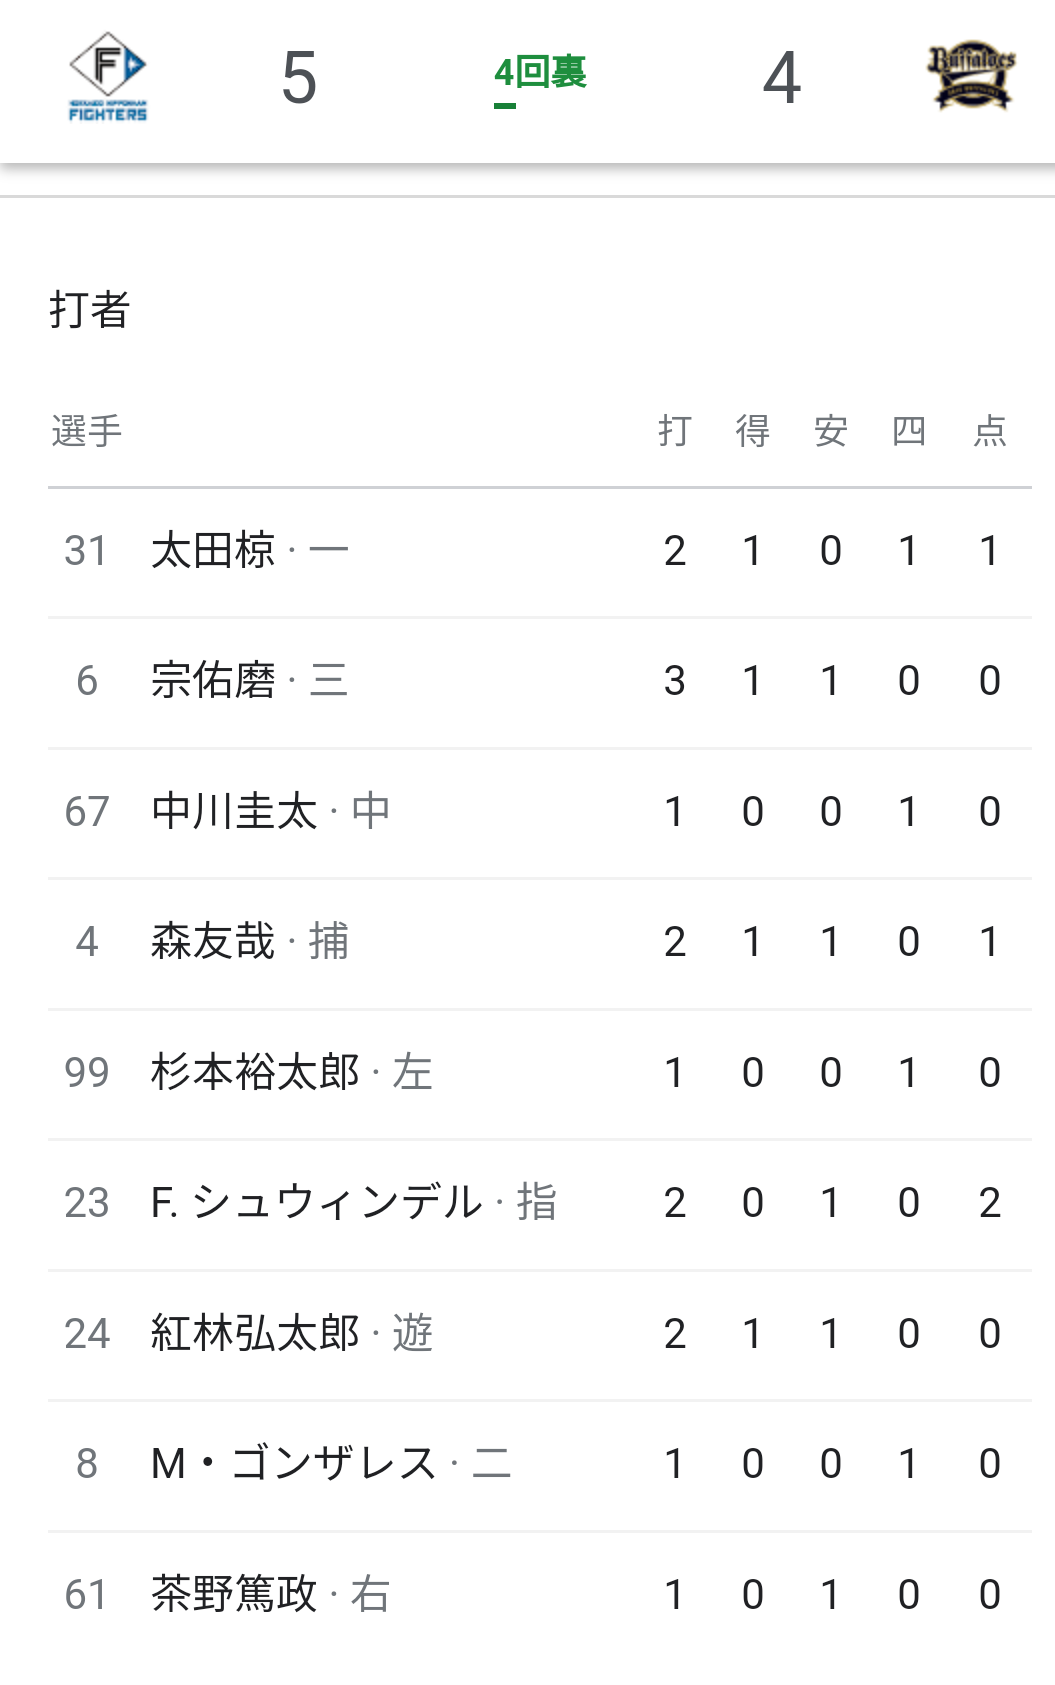This screenshot has width=1055, height=1685.
Task: Open F. シュウィンデル designated hitter entry
Action: coord(540,1204)
